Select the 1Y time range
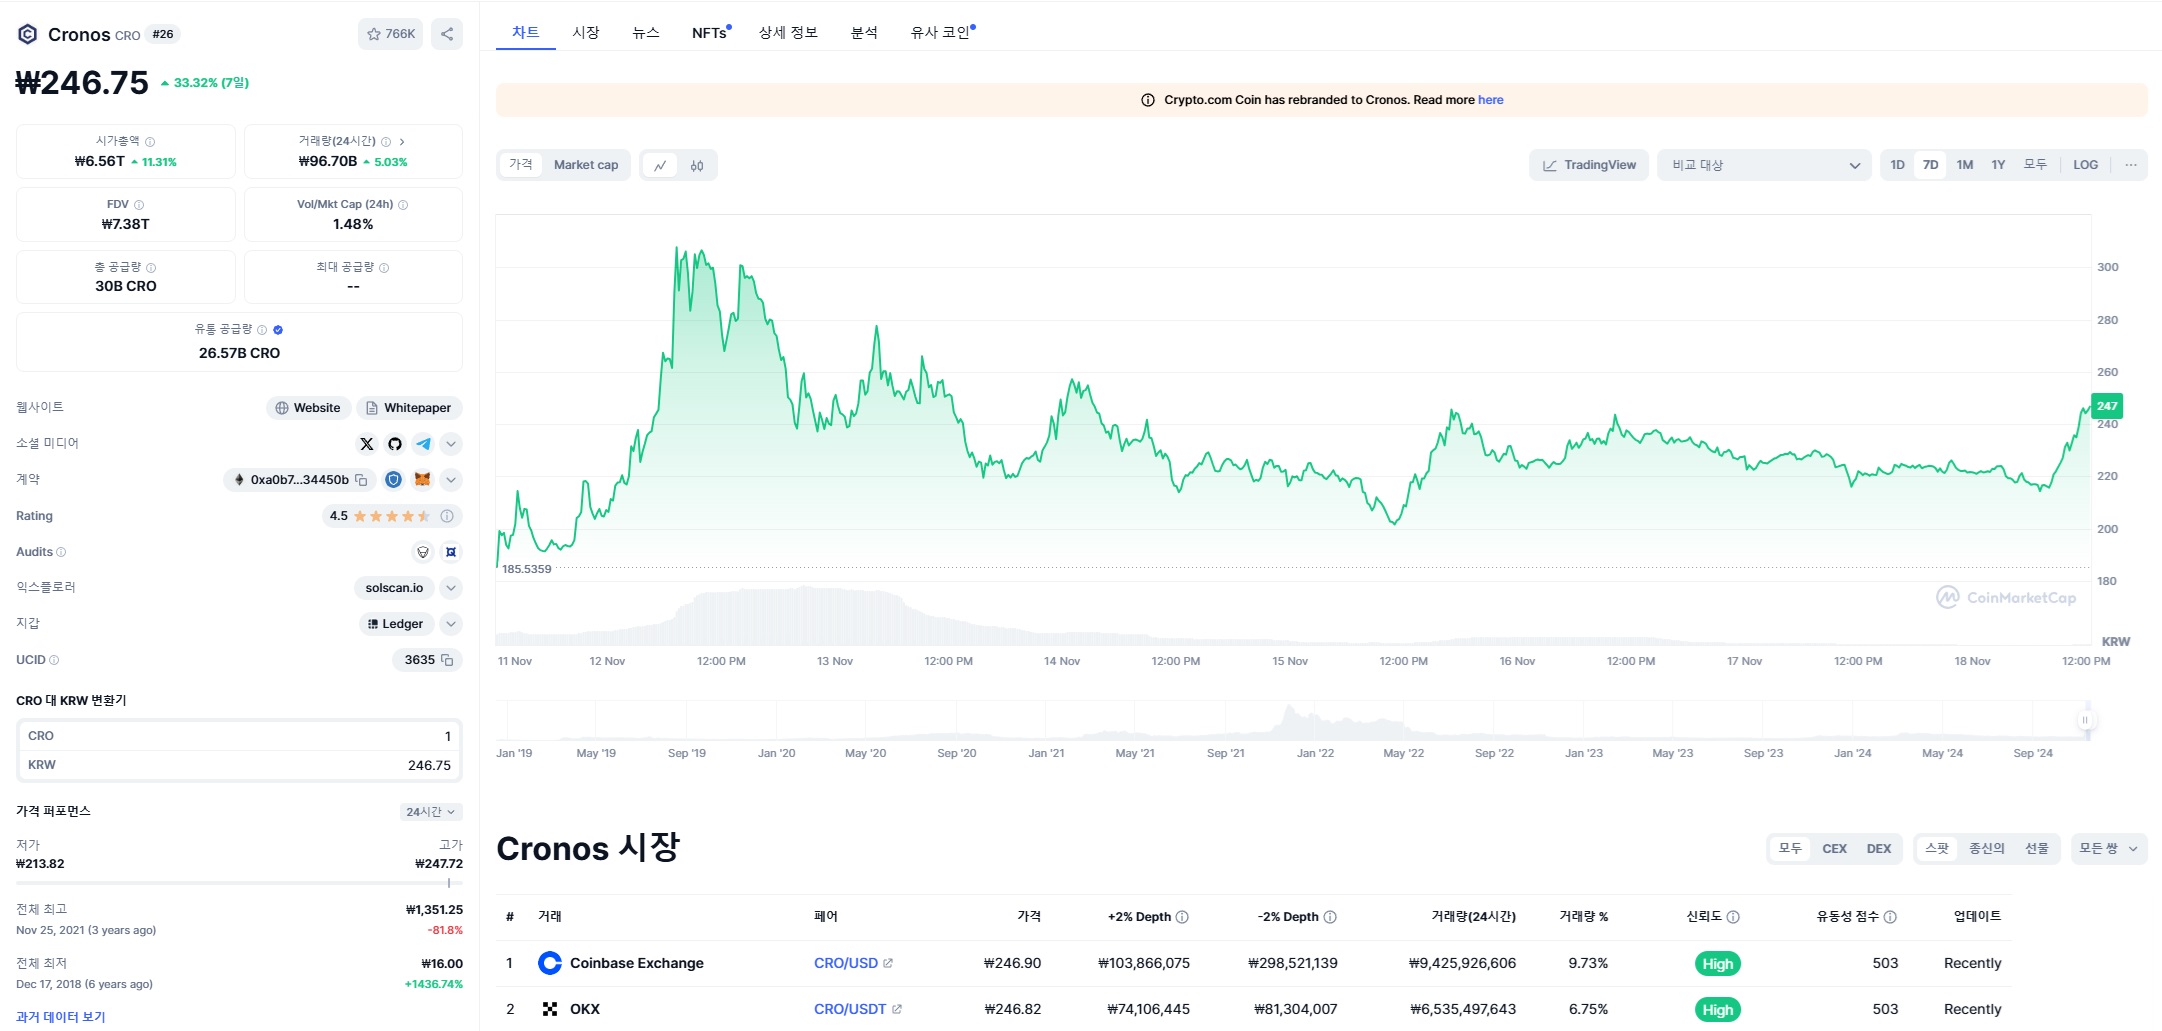Image resolution: width=2162 pixels, height=1031 pixels. click(1998, 165)
